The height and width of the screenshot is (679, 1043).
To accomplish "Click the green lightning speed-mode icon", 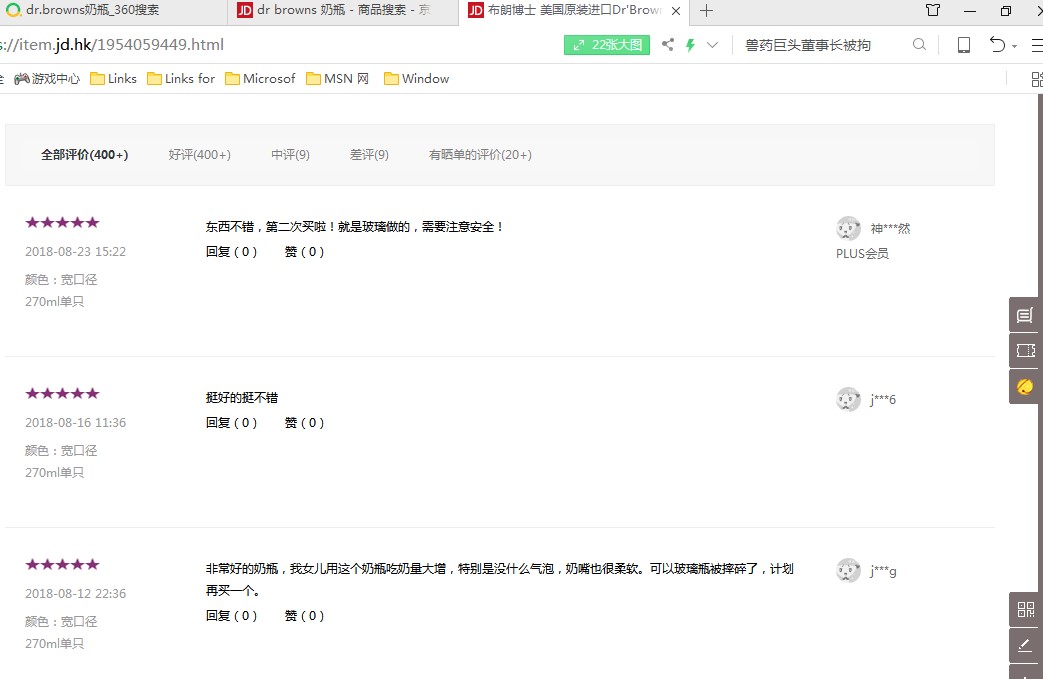I will coord(690,45).
